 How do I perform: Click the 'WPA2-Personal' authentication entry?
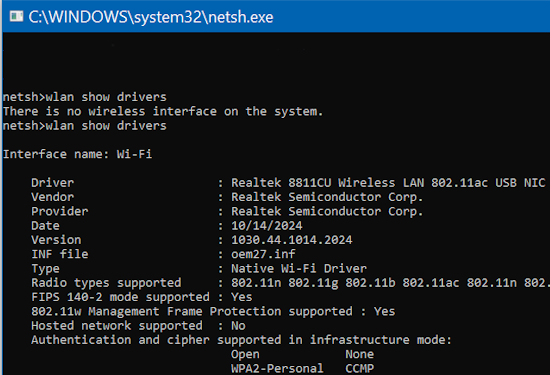pyautogui.click(x=277, y=369)
